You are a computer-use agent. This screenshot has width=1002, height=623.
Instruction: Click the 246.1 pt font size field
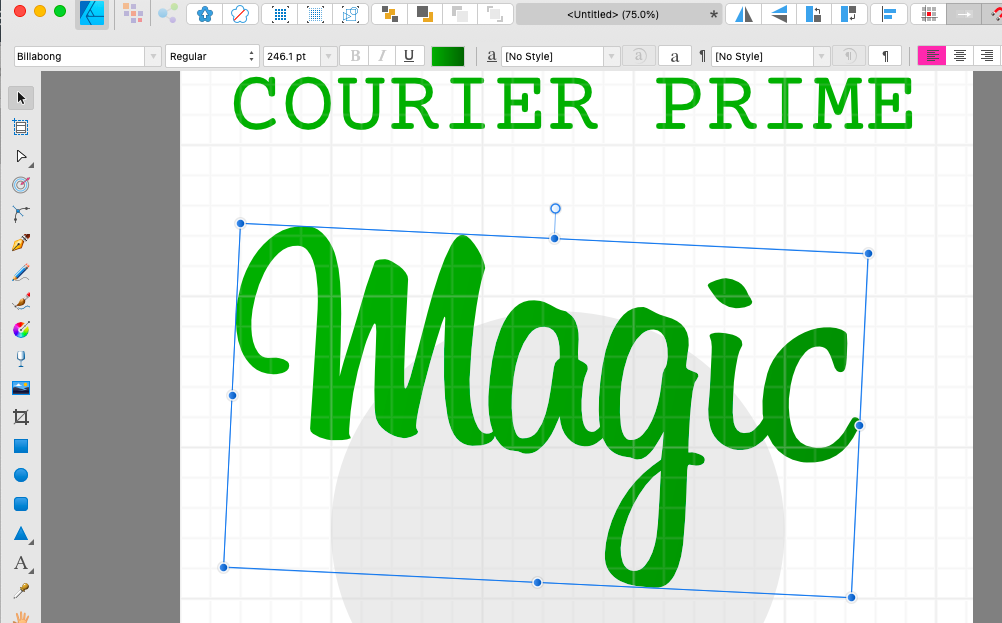(292, 56)
